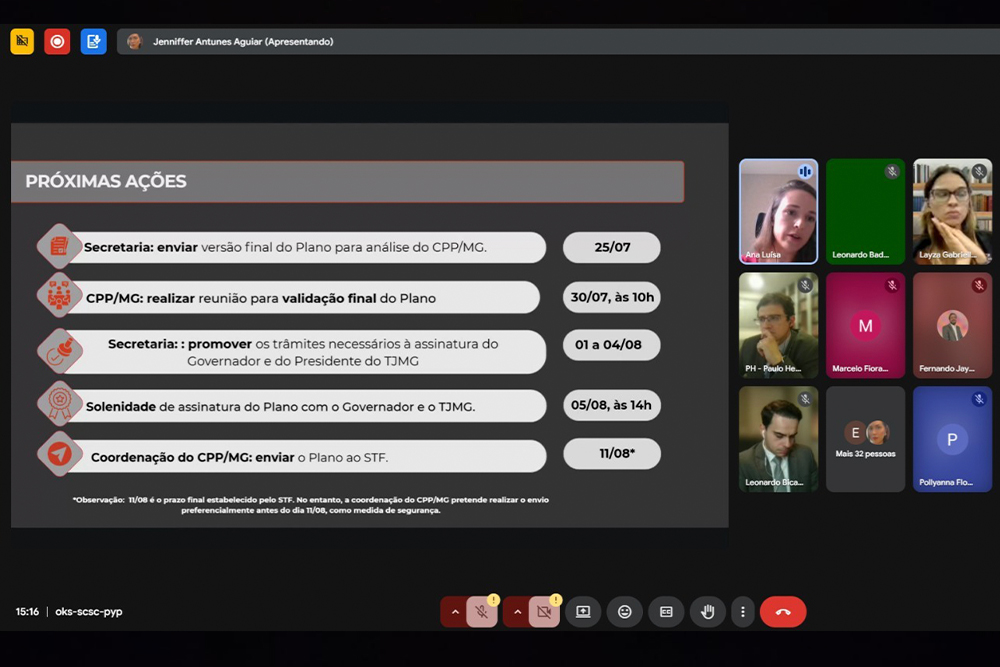Screen dimensions: 1000x667
Task: Click presenter bar Jenniffer Antunes Aguiar
Action: point(243,41)
